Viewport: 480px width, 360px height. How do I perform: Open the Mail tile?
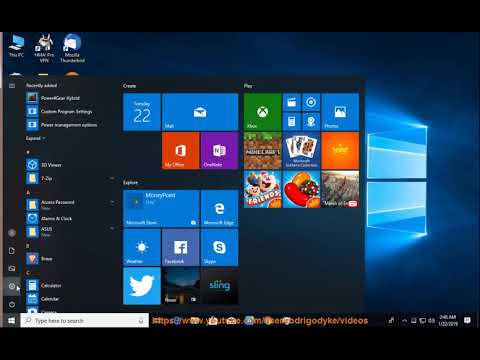click(200, 112)
